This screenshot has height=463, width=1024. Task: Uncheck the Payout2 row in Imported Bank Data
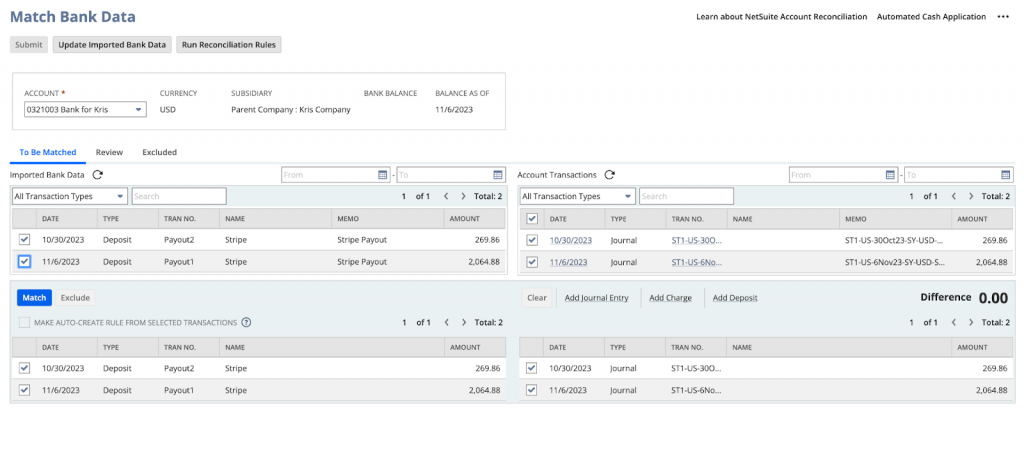tap(24, 240)
